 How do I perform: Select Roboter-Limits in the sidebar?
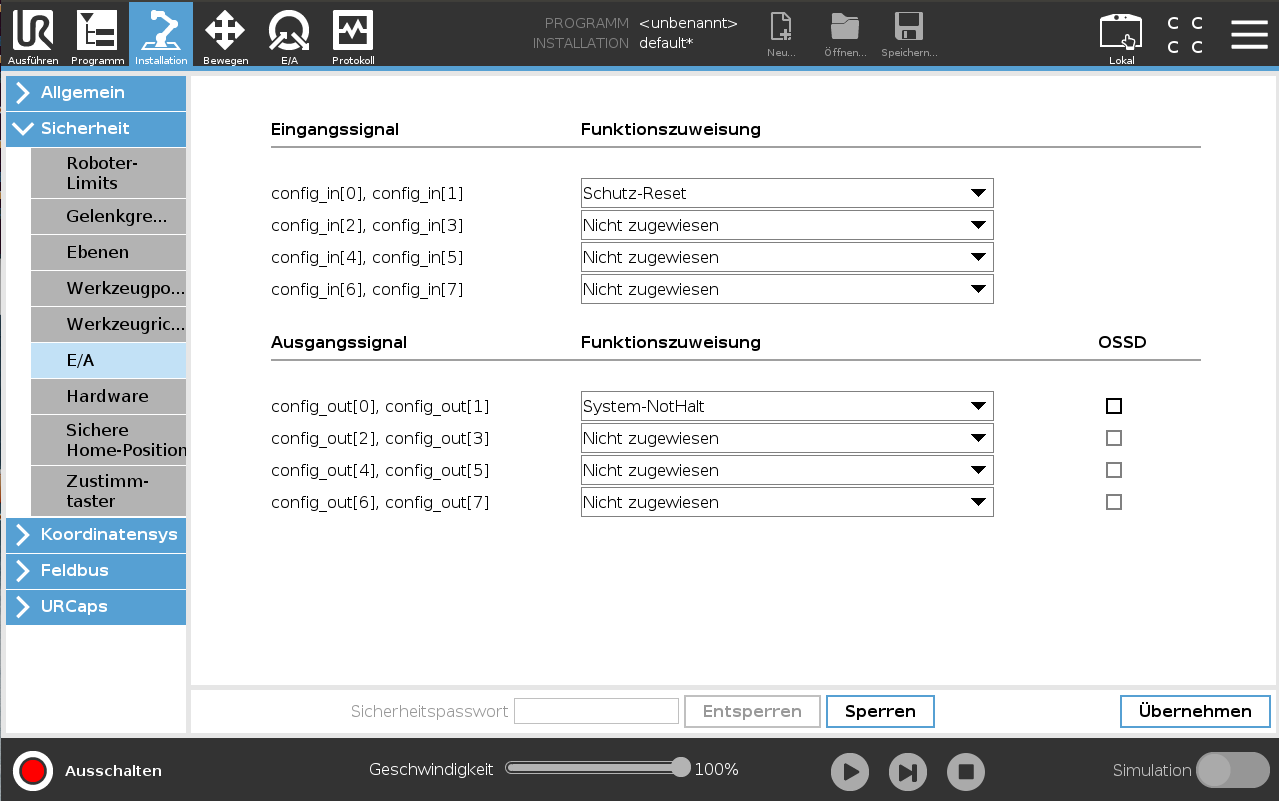(108, 173)
